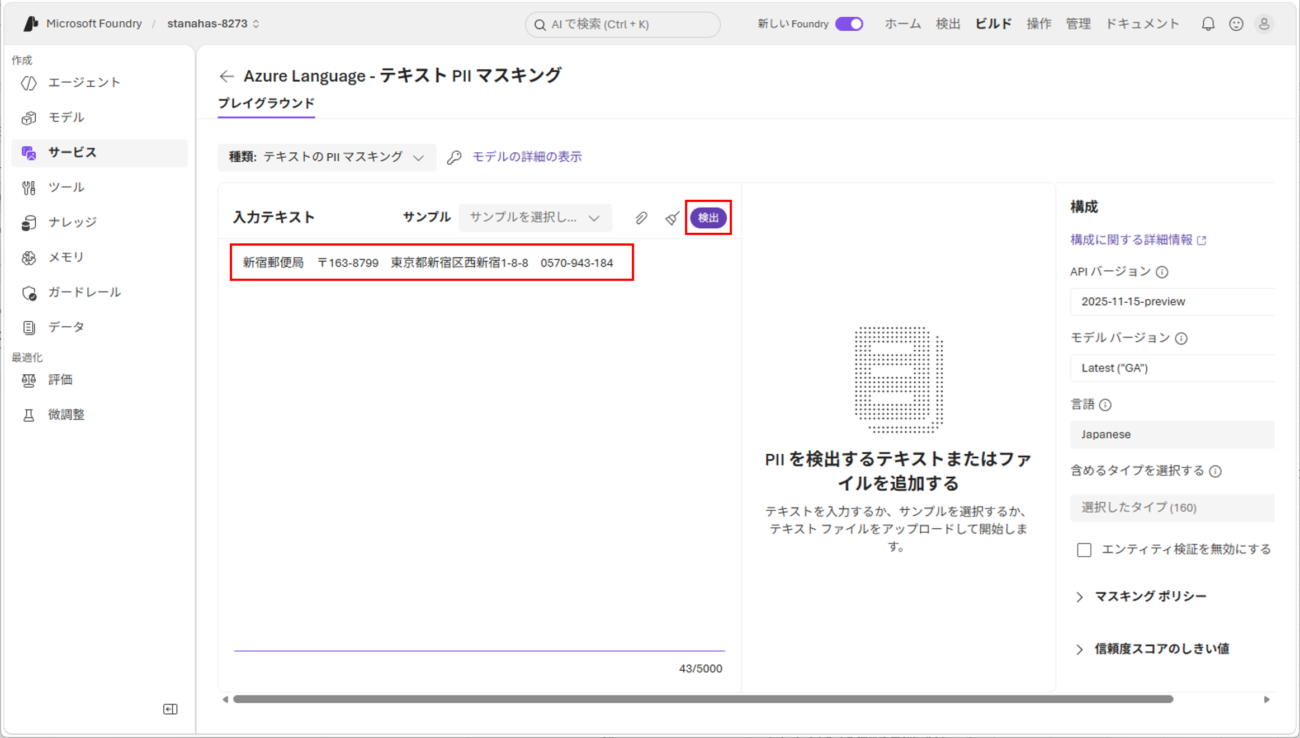Select the モデル sidebar icon

pos(29,117)
